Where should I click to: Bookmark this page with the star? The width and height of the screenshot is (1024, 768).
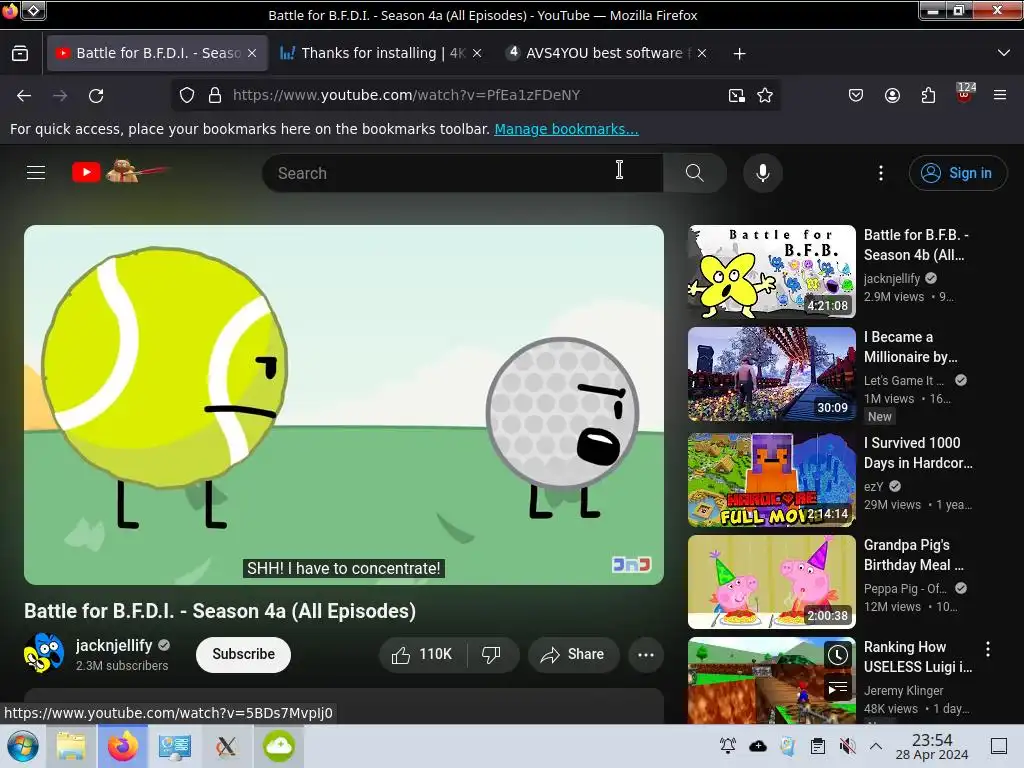click(765, 95)
